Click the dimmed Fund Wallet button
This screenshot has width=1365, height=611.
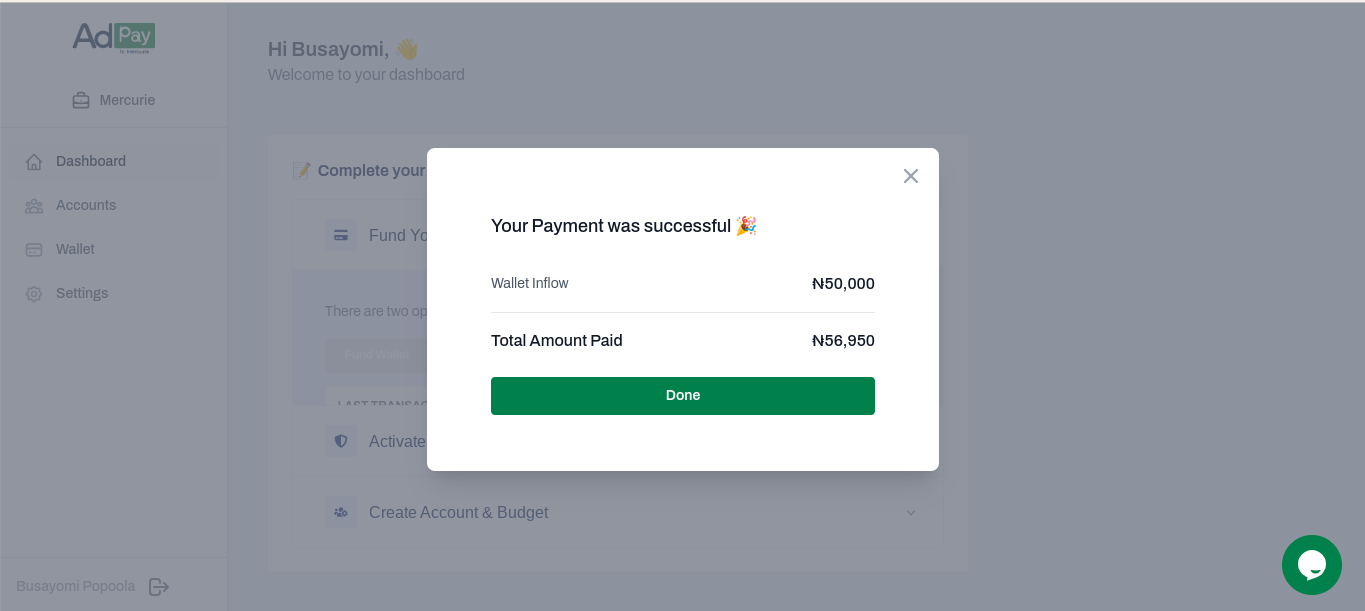[x=376, y=355]
